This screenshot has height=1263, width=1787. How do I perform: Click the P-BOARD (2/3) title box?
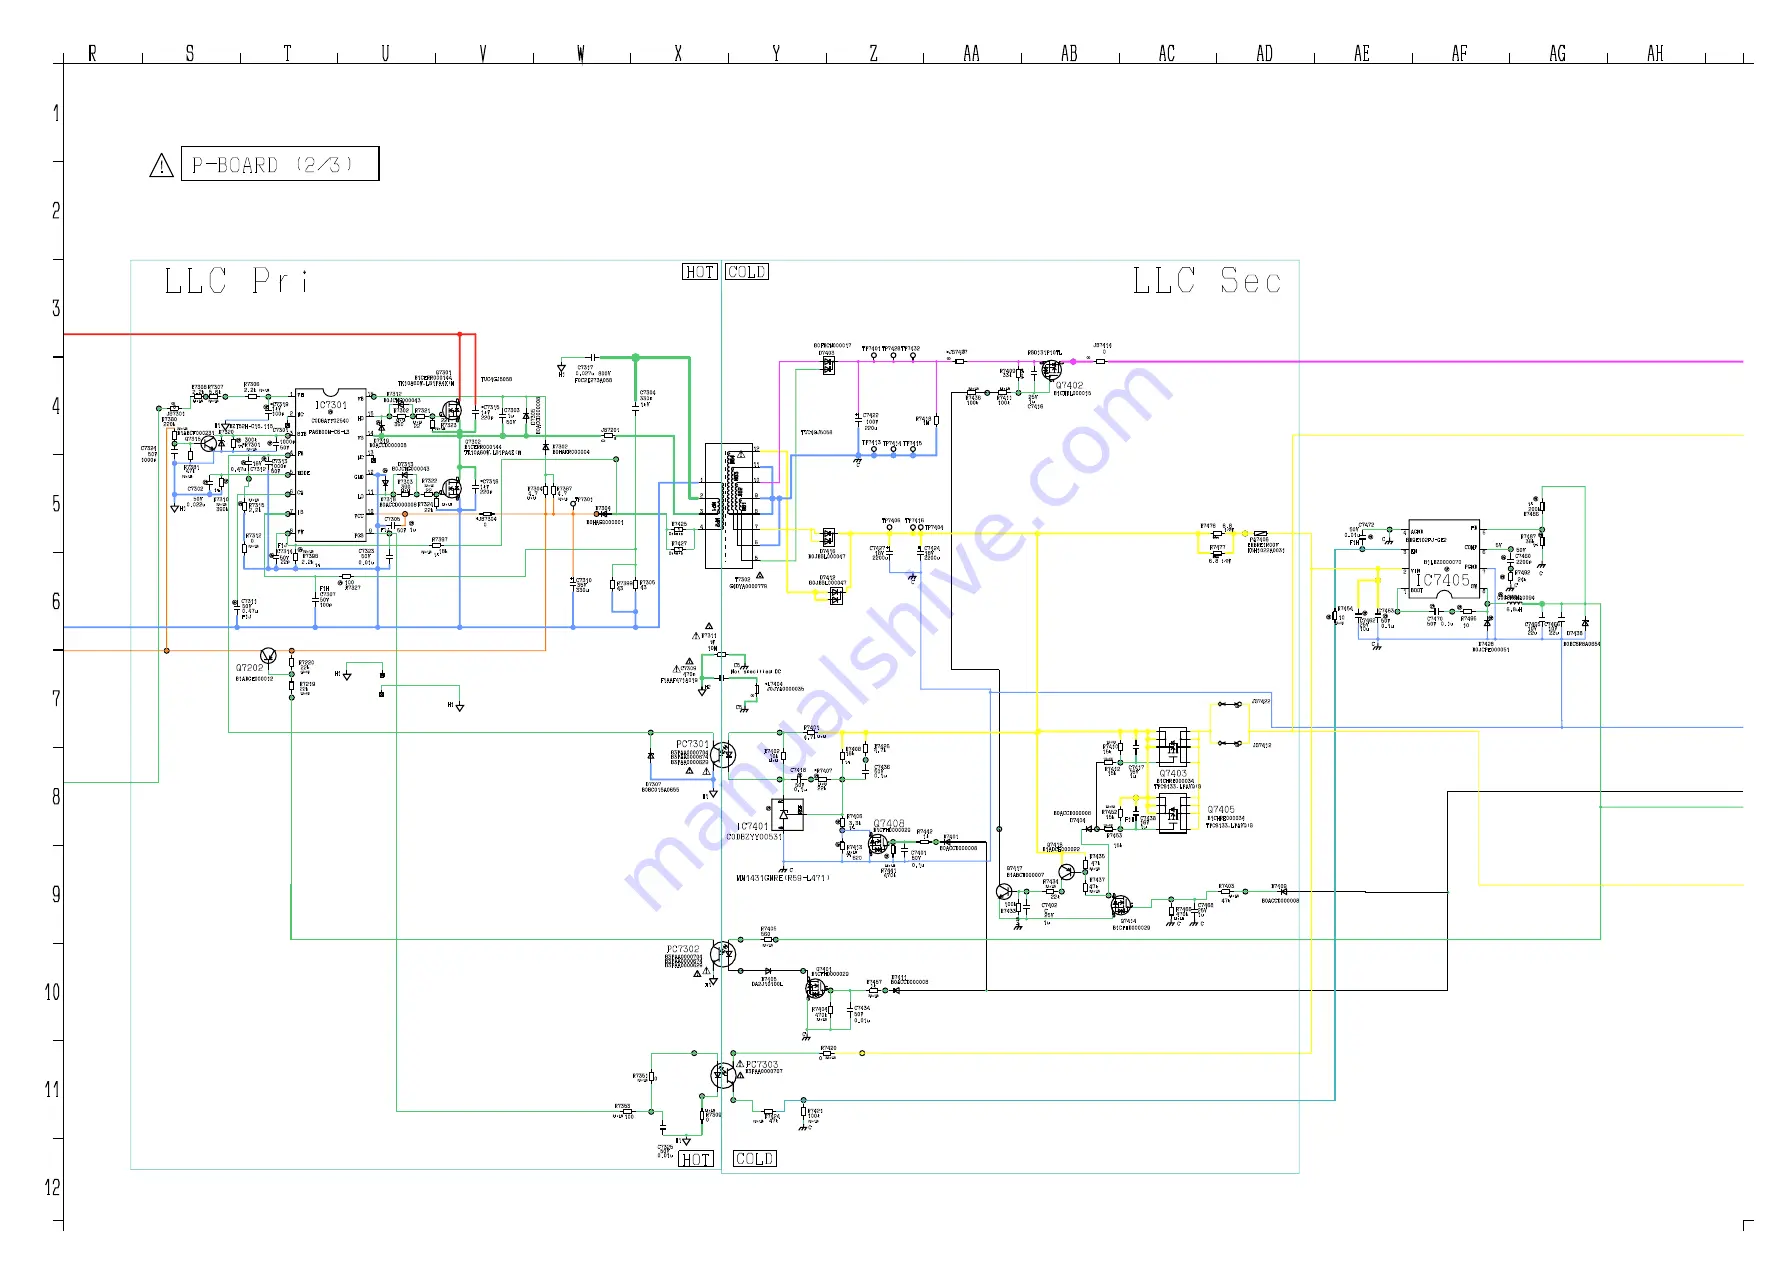coord(280,164)
